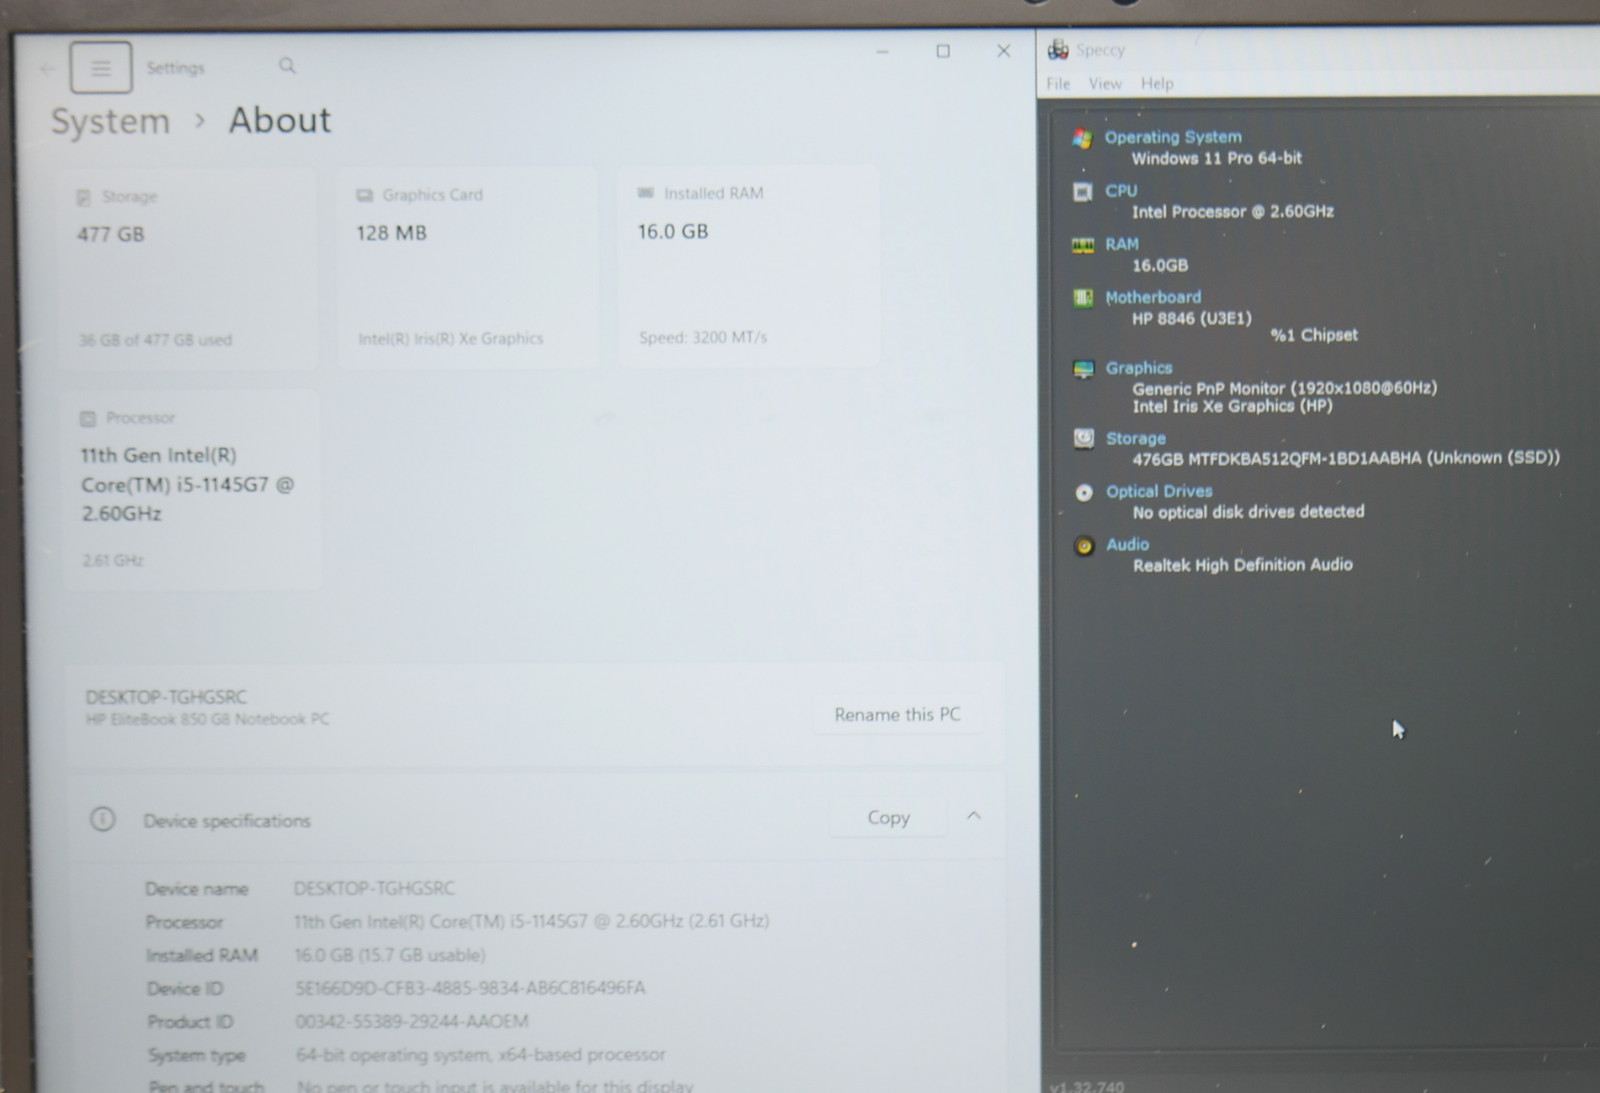Click the Device ID value 5E166D9D
Viewport: 1600px width, 1093px height.
470,988
